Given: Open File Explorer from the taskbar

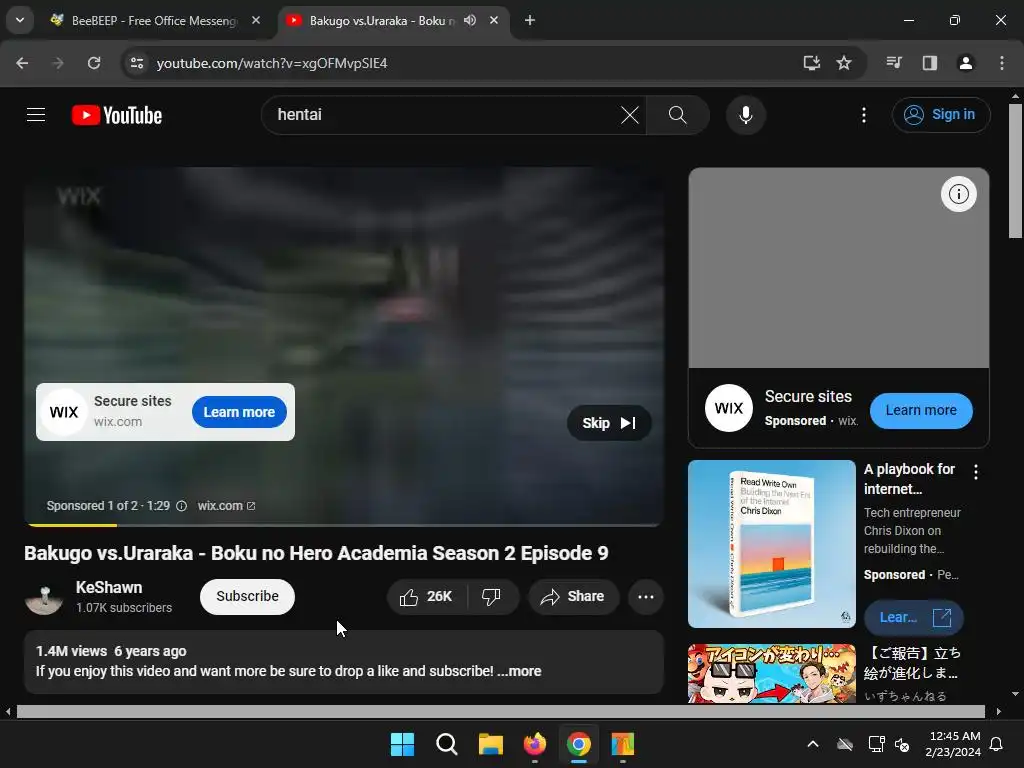Looking at the screenshot, I should [490, 744].
